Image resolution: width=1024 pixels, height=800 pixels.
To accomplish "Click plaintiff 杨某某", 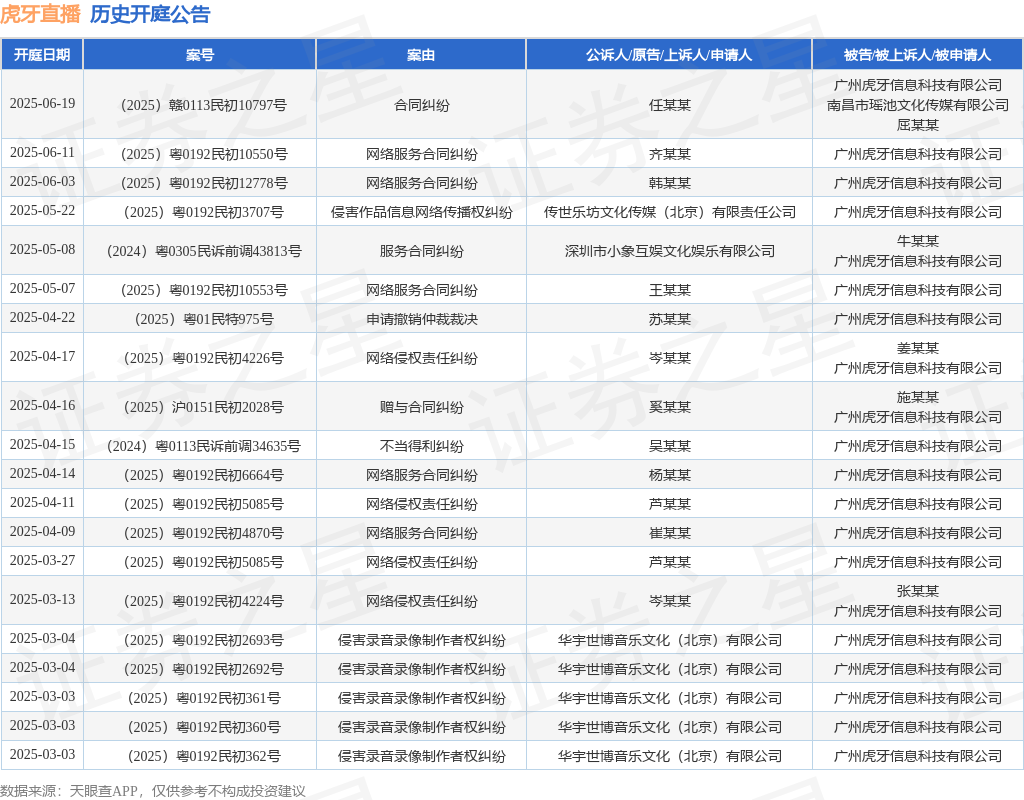I will coord(669,475).
